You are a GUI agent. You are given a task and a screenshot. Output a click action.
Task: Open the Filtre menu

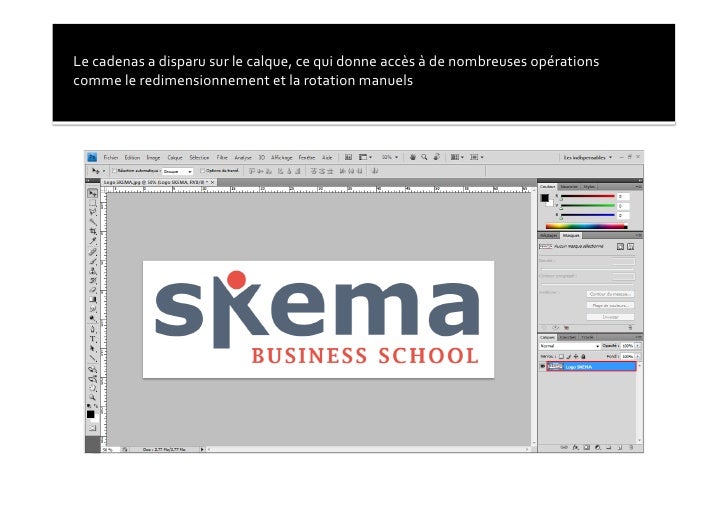222,158
